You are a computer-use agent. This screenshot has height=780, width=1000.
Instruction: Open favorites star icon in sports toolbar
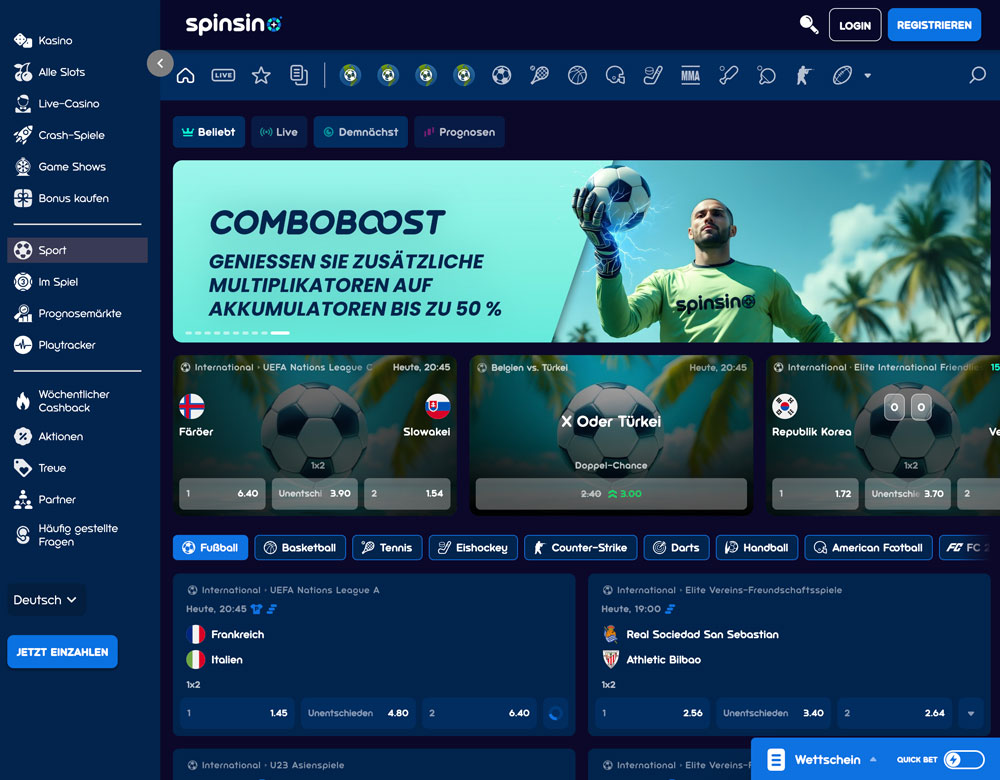(261, 75)
